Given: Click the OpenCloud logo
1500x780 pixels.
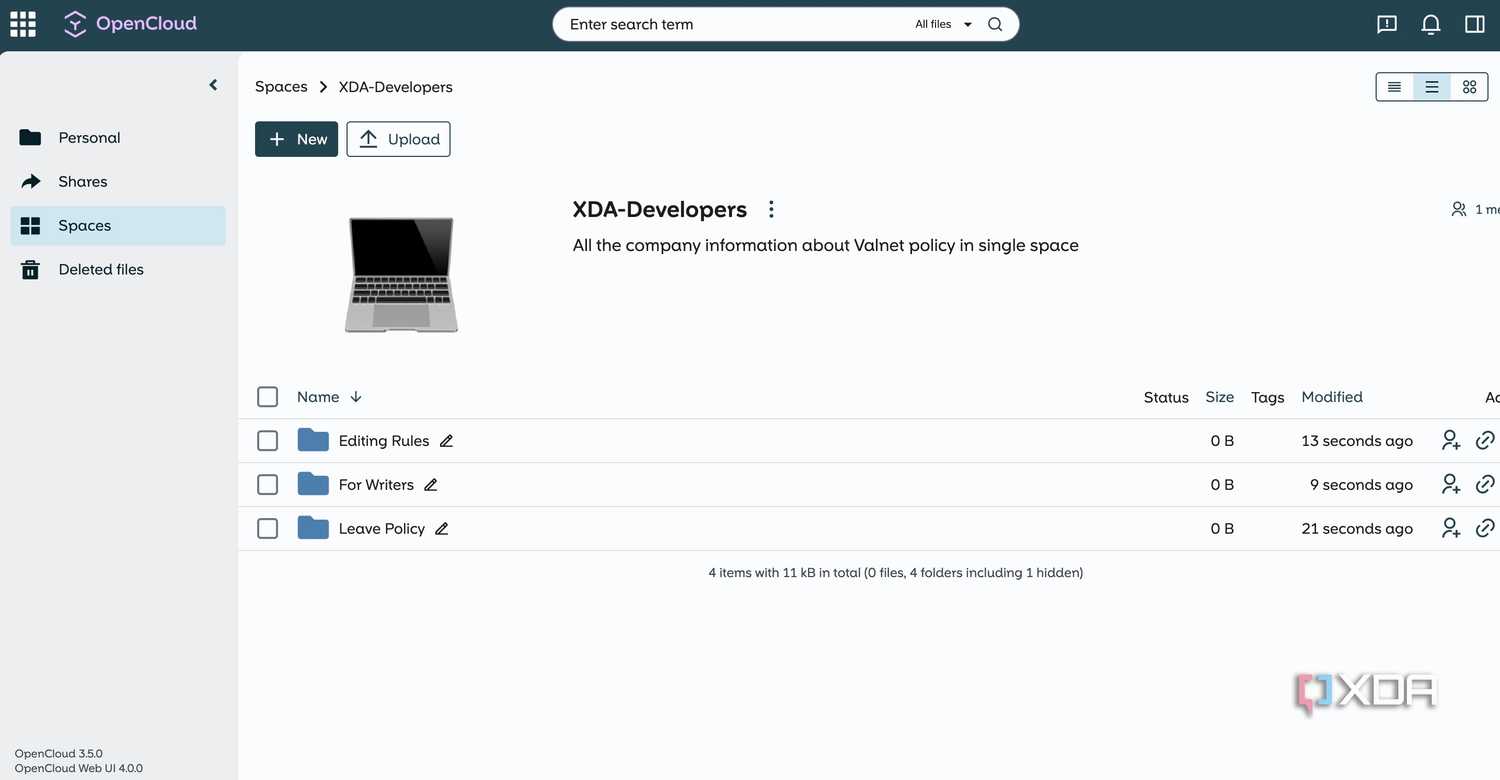Looking at the screenshot, I should pos(130,24).
